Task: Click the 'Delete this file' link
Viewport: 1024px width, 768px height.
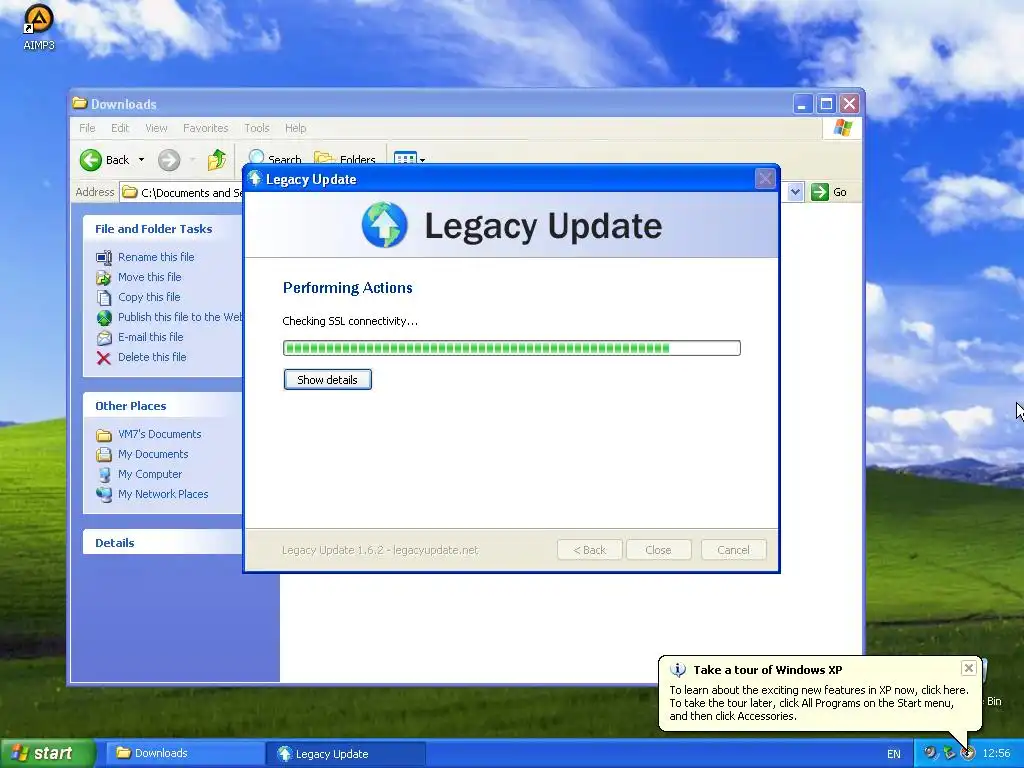Action: tap(152, 357)
